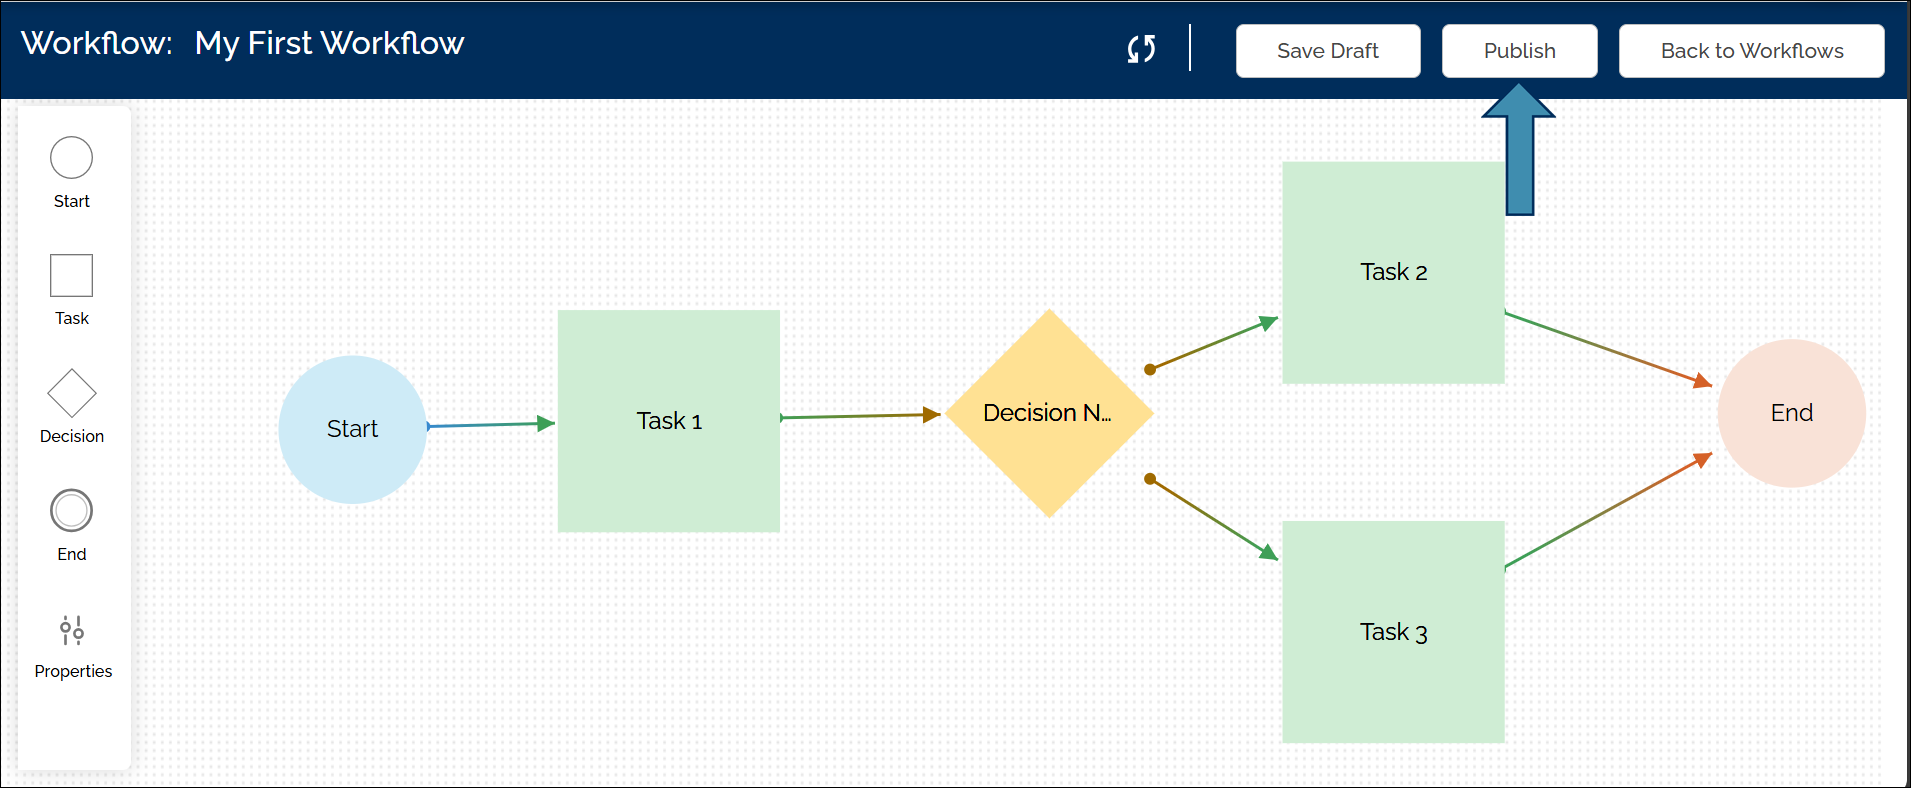The height and width of the screenshot is (788, 1911).
Task: Click the pink End node on canvas
Action: coord(1791,413)
